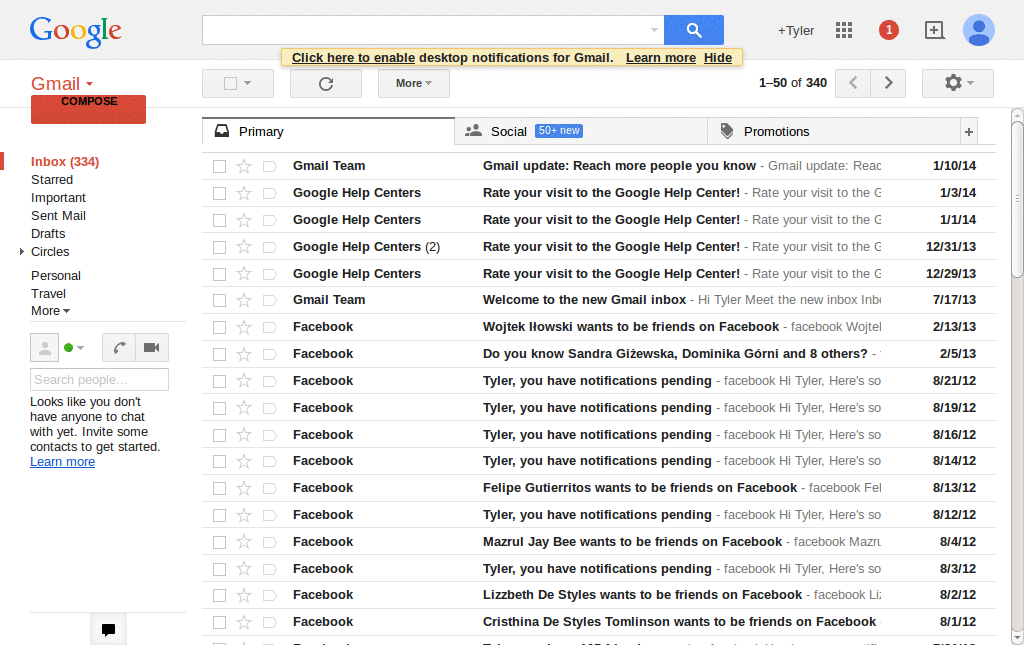Go to older messages with right arrow

coord(888,83)
